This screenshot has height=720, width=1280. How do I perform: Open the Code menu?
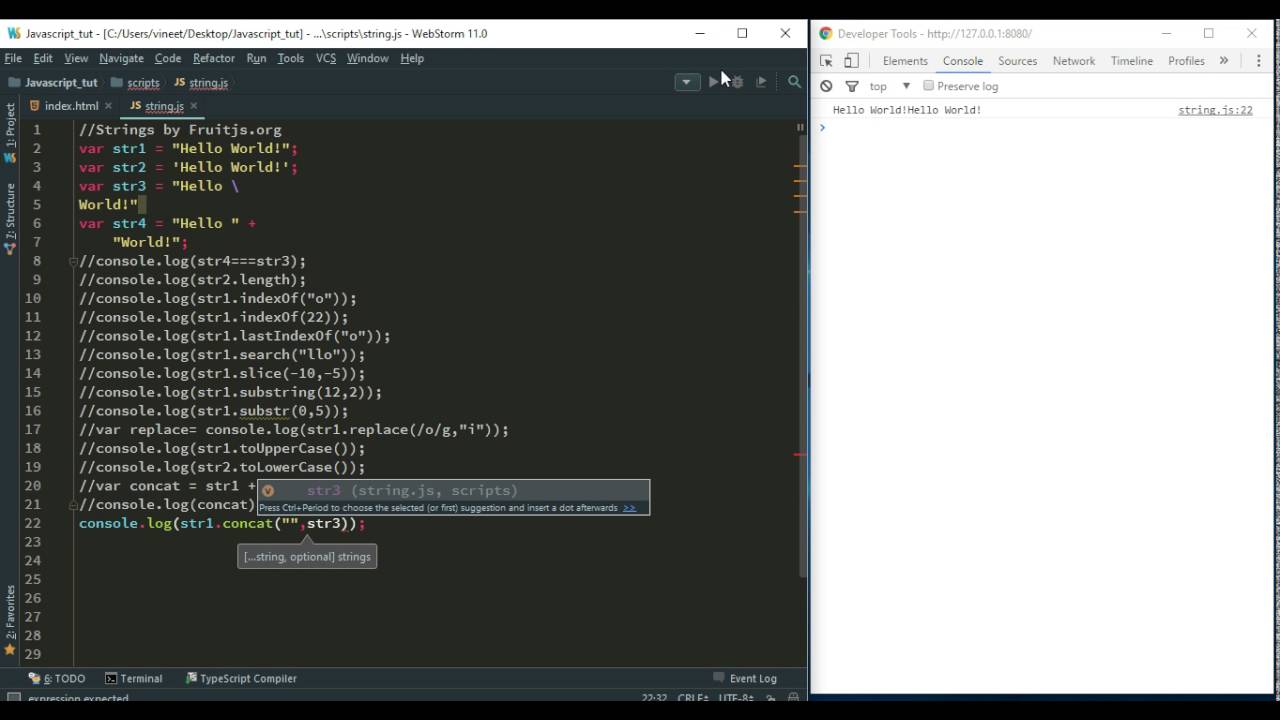[x=168, y=58]
